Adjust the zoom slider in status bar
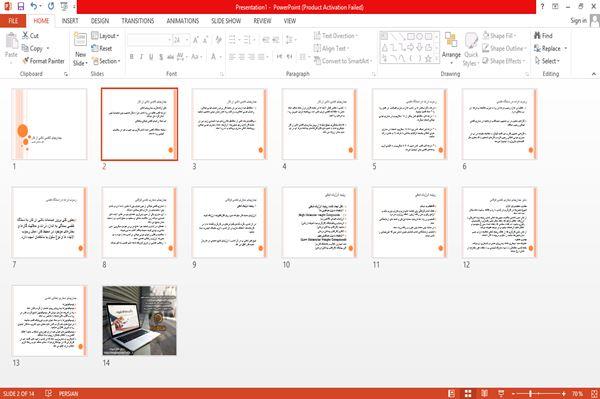 coord(531,393)
